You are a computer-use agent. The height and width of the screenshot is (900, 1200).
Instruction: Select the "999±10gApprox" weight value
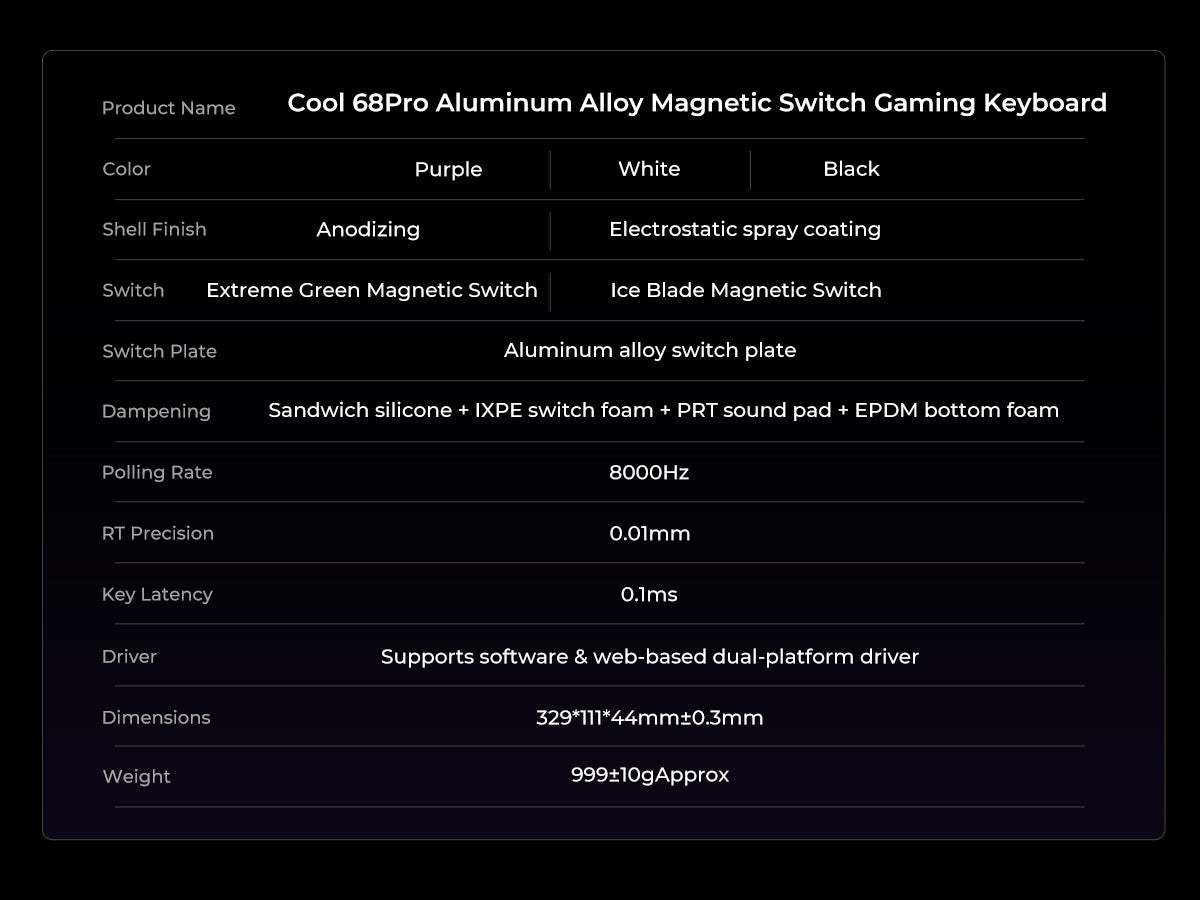(650, 775)
